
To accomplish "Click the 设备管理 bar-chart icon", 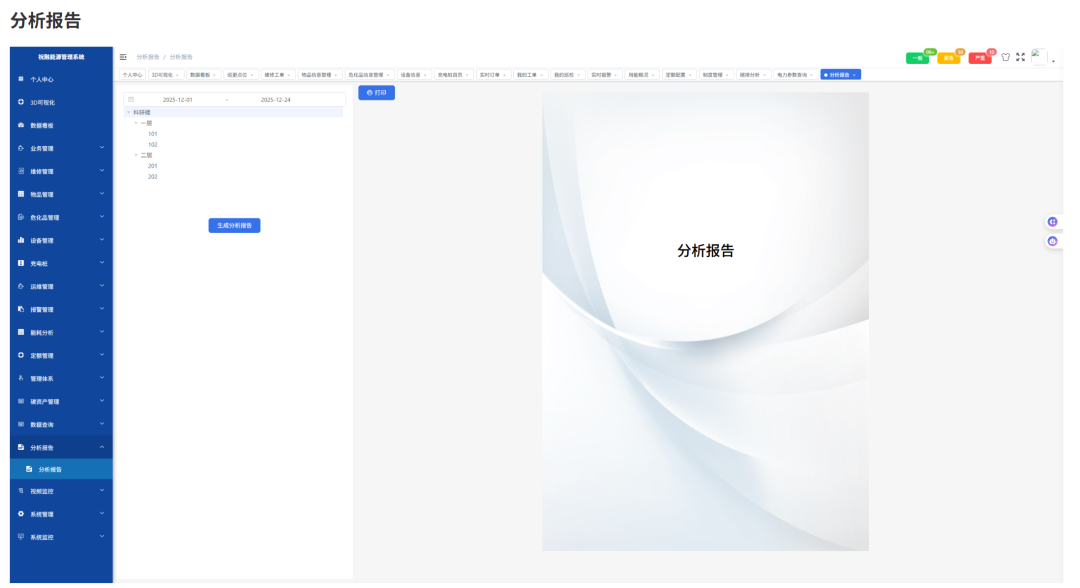I will point(21,241).
